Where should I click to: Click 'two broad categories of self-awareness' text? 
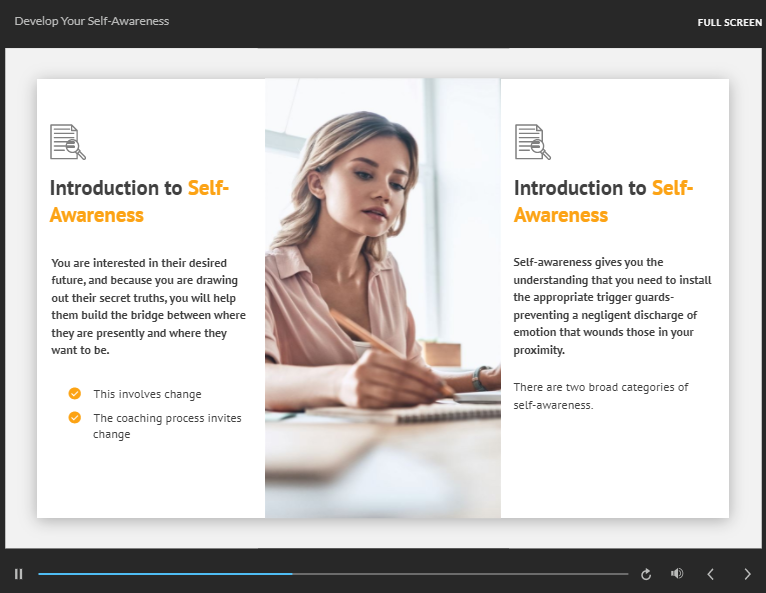(x=600, y=396)
